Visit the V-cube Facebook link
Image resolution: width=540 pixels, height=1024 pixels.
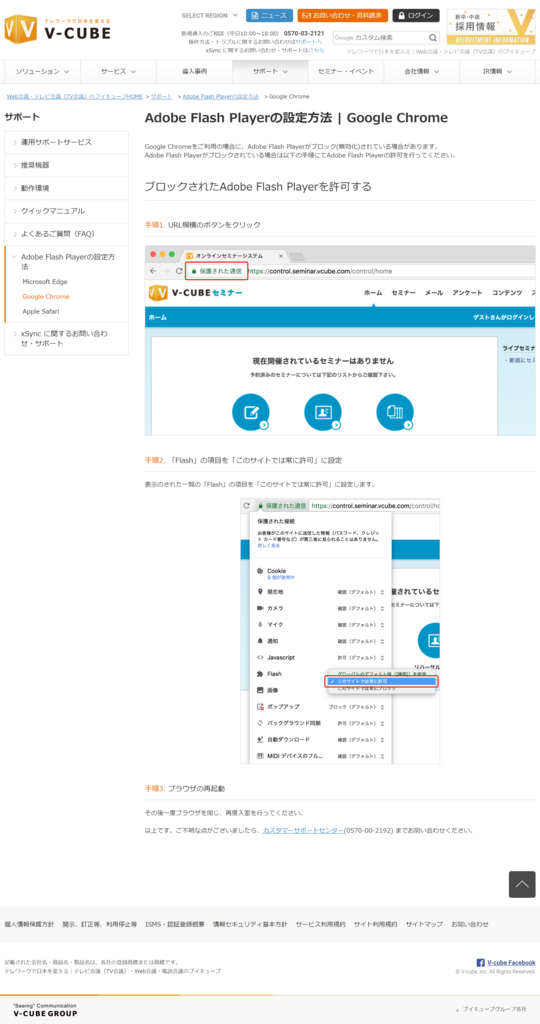pos(511,963)
